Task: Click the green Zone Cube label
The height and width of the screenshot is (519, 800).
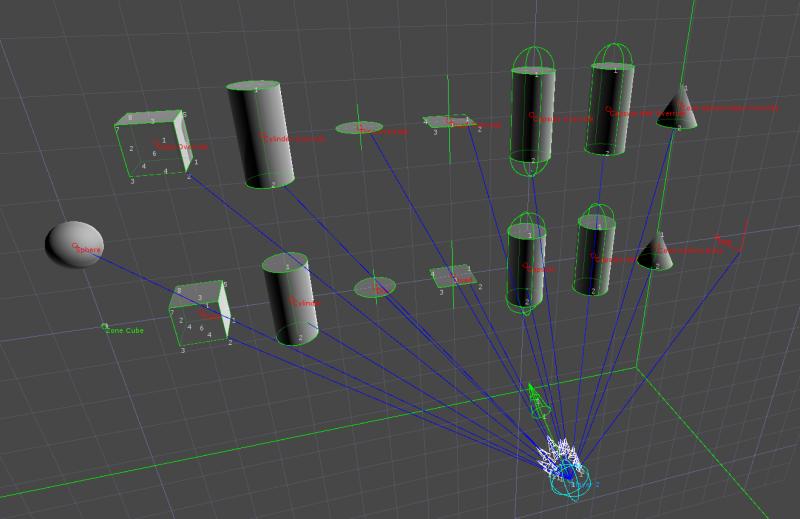Action: 128,328
